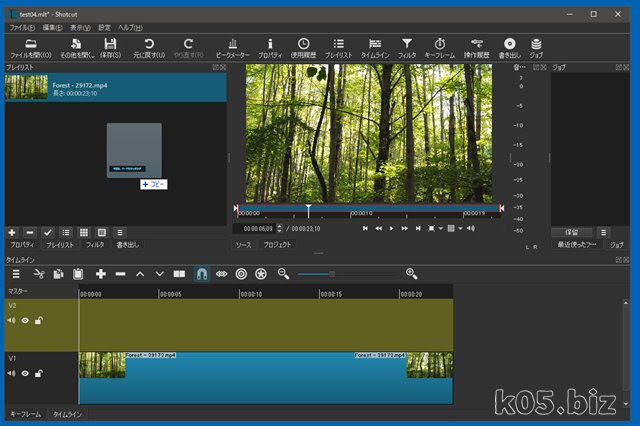
Task: Zoom out the timeline
Action: pos(283,274)
